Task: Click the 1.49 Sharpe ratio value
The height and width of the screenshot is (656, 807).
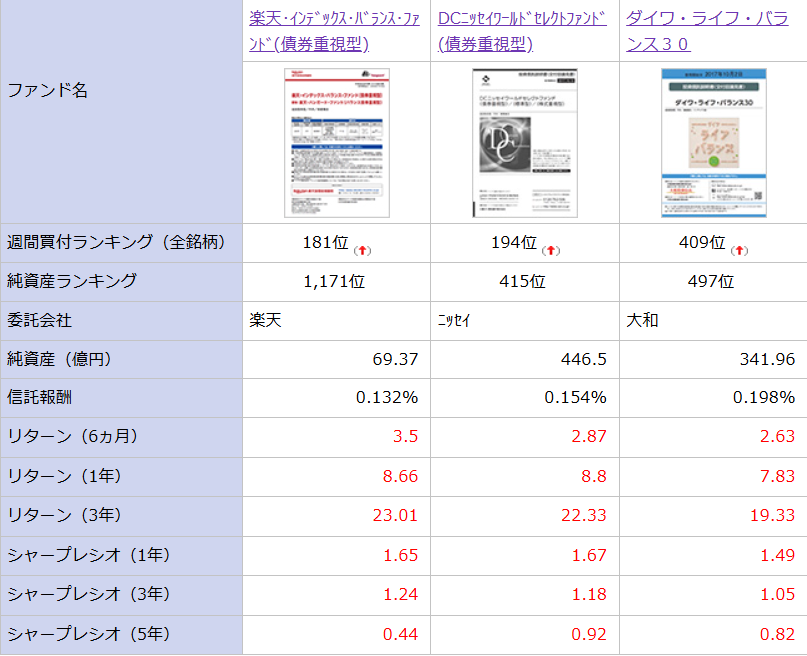Action: pos(778,556)
